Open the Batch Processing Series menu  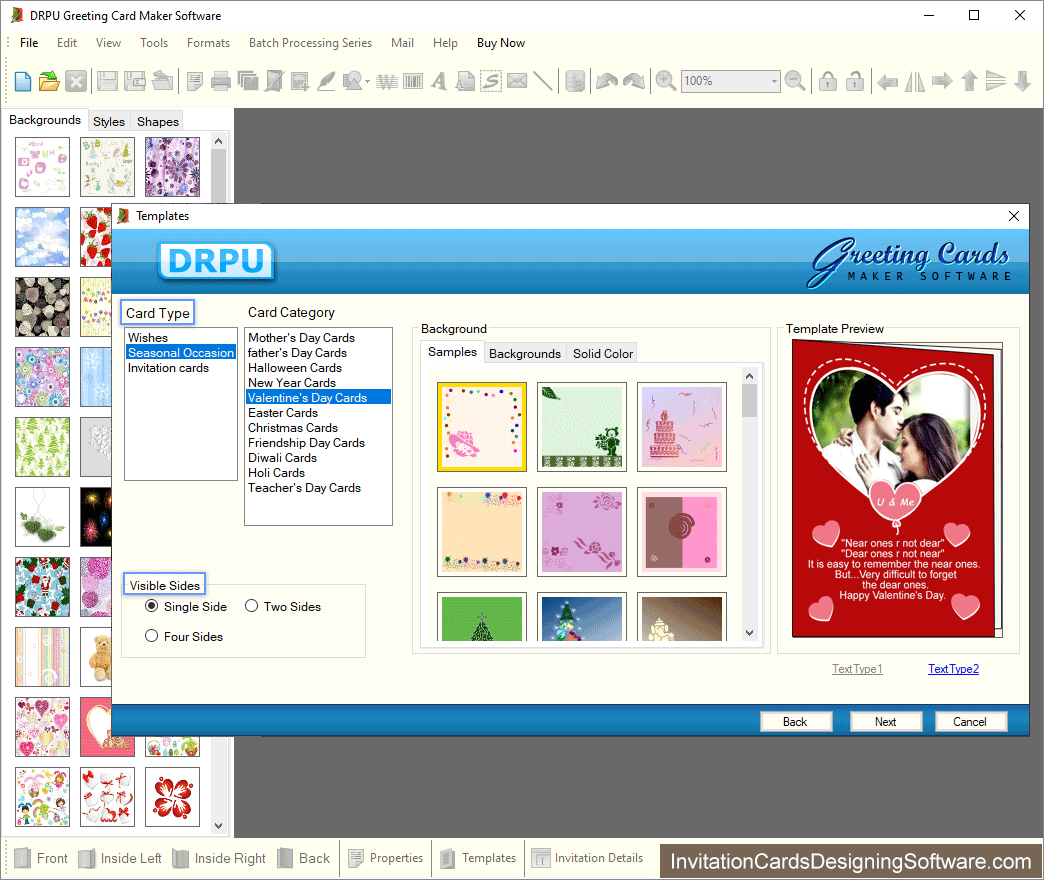pos(310,43)
